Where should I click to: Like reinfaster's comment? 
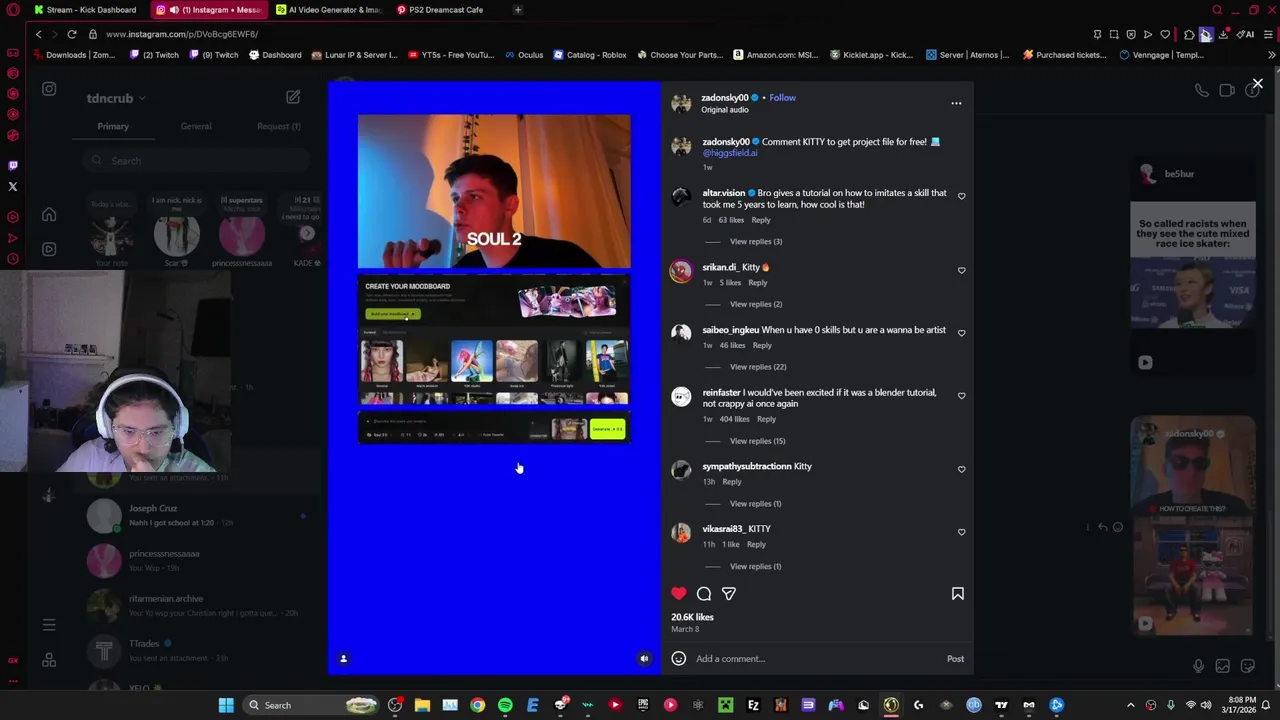pyautogui.click(x=961, y=395)
